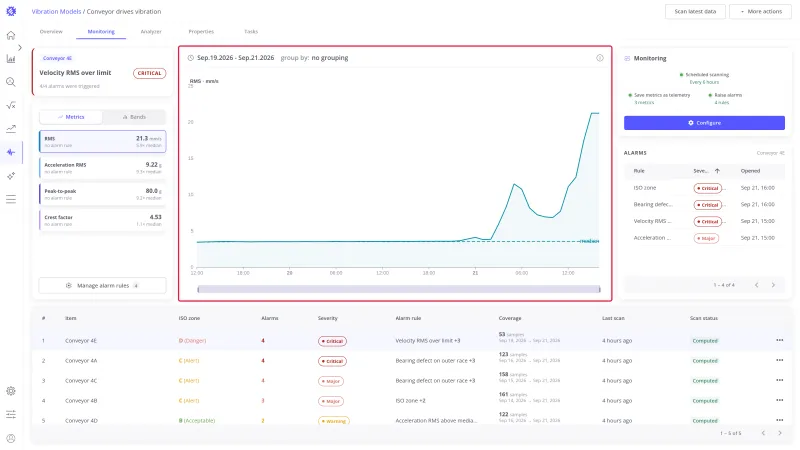Image resolution: width=800 pixels, height=450 pixels.
Task: Open the Acceleration alarm row
Action: click(704, 238)
